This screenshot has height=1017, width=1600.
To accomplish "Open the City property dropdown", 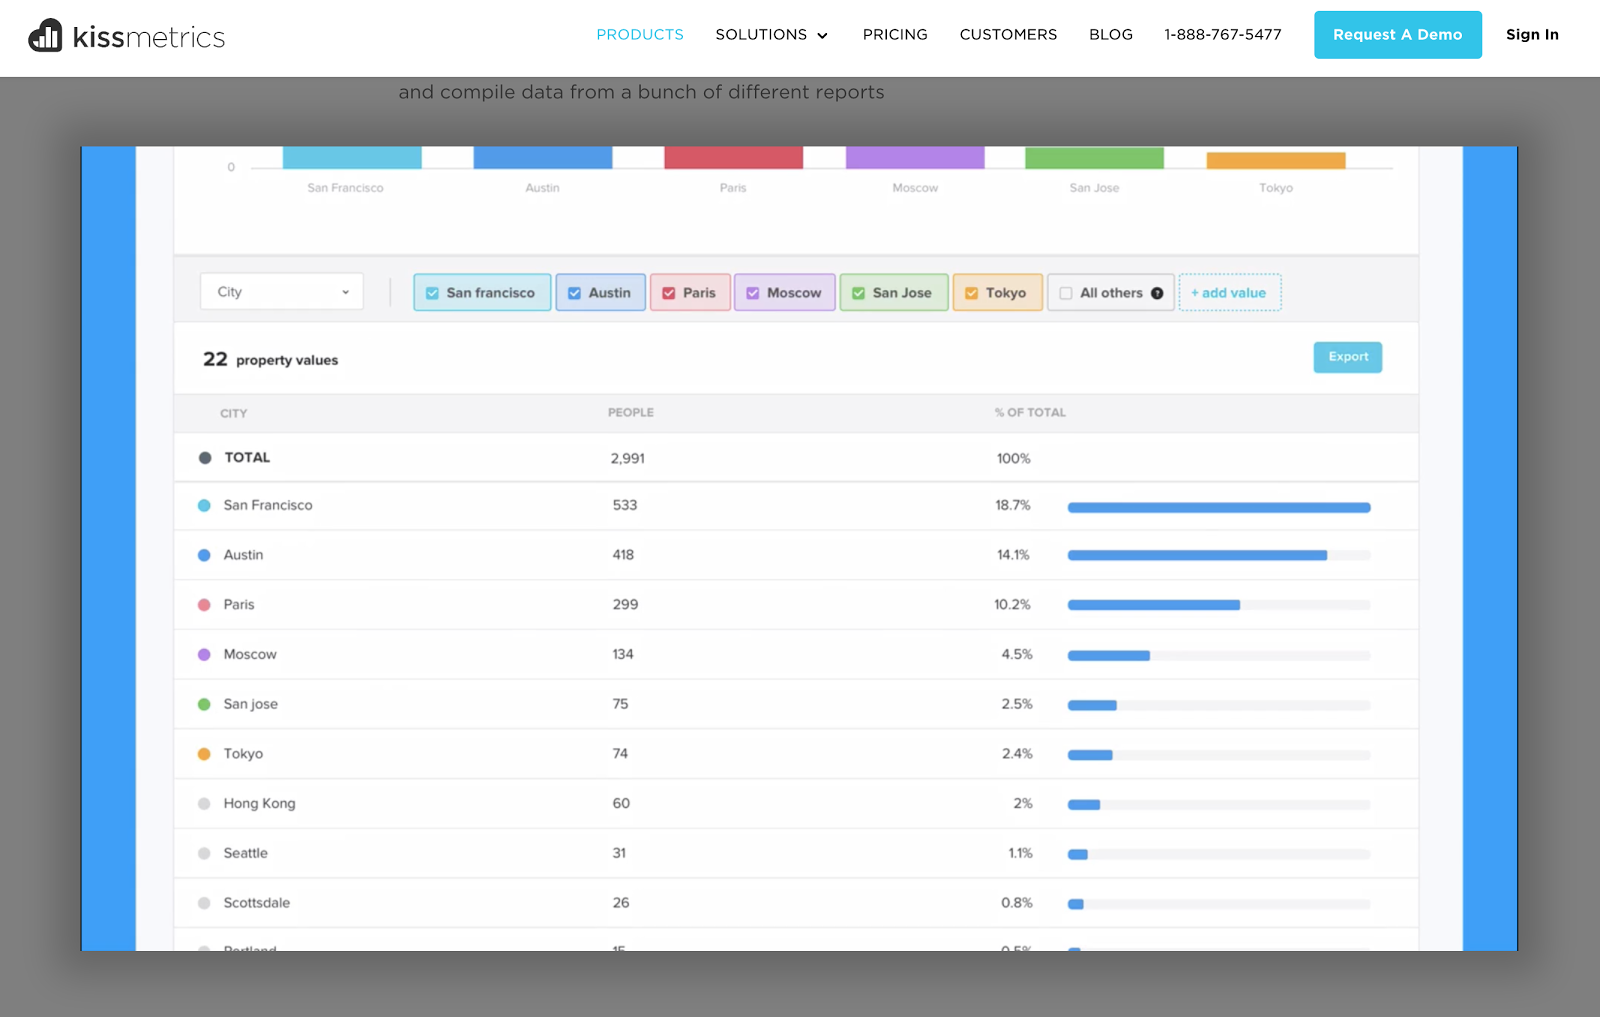I will (282, 292).
